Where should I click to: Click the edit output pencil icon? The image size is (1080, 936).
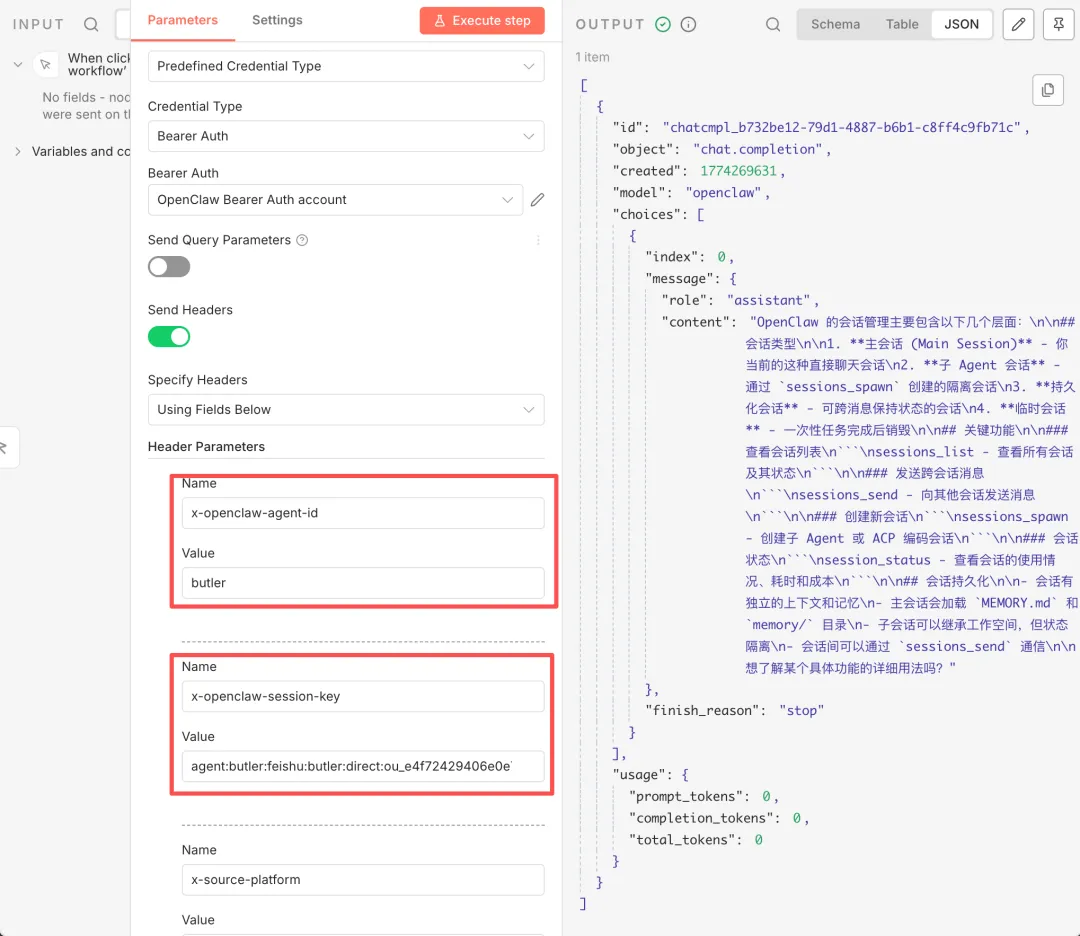1018,24
